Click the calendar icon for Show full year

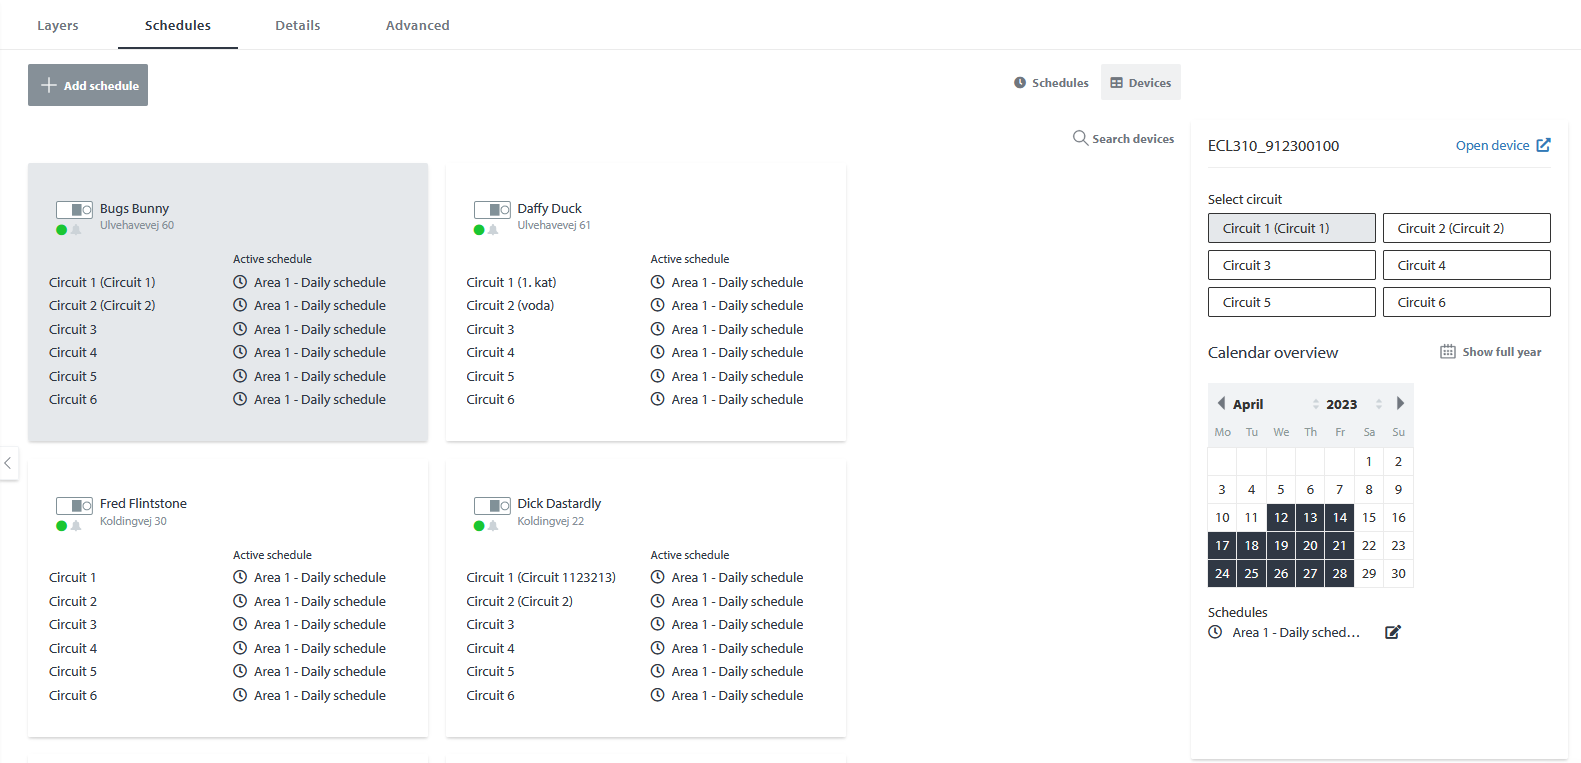[1447, 352]
